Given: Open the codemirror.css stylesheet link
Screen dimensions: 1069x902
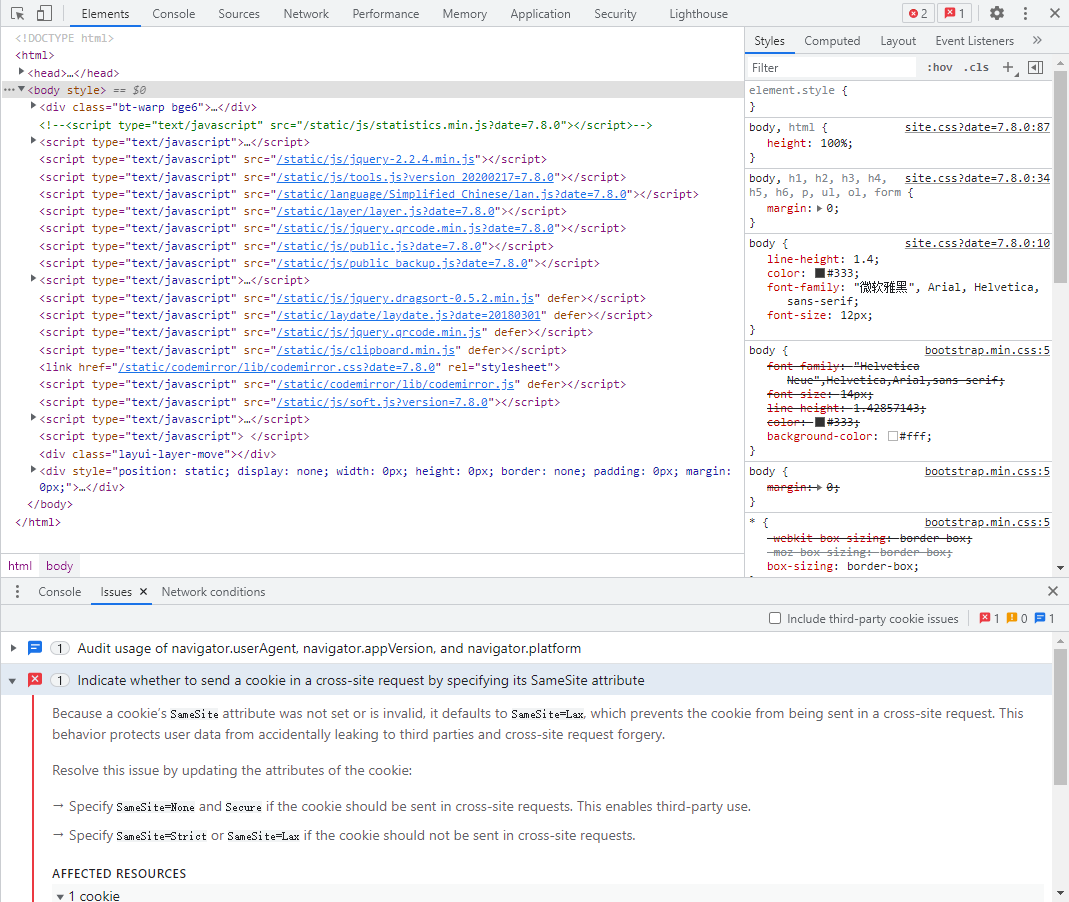Looking at the screenshot, I should 277,367.
